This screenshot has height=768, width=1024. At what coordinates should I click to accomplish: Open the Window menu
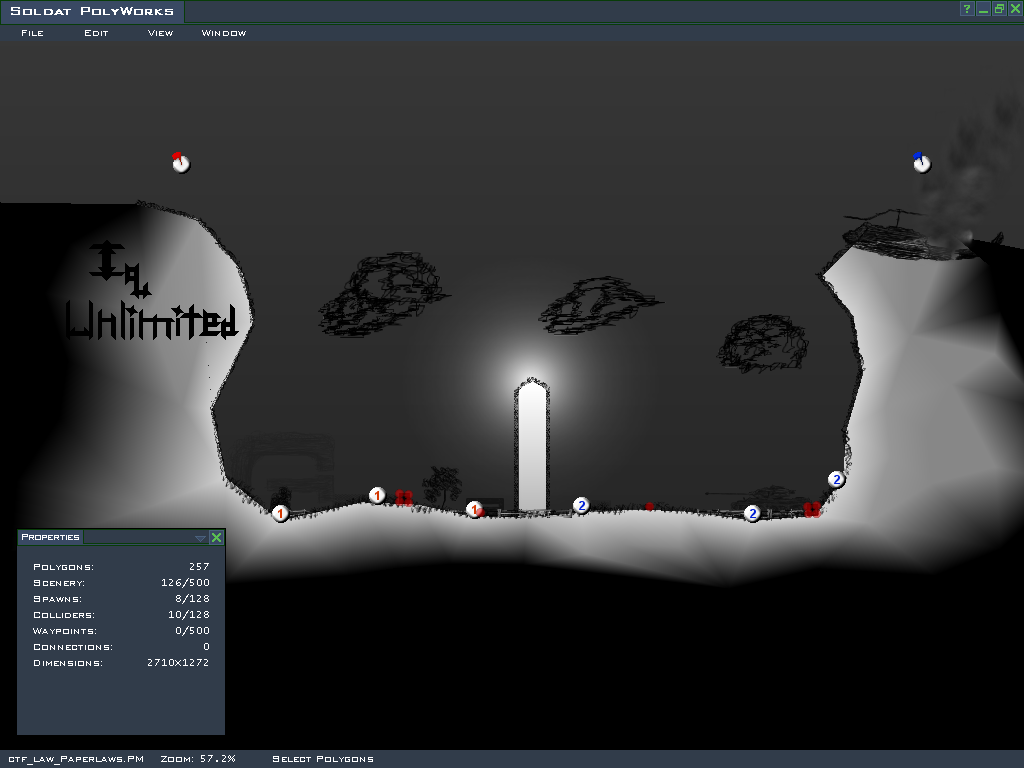[x=224, y=33]
